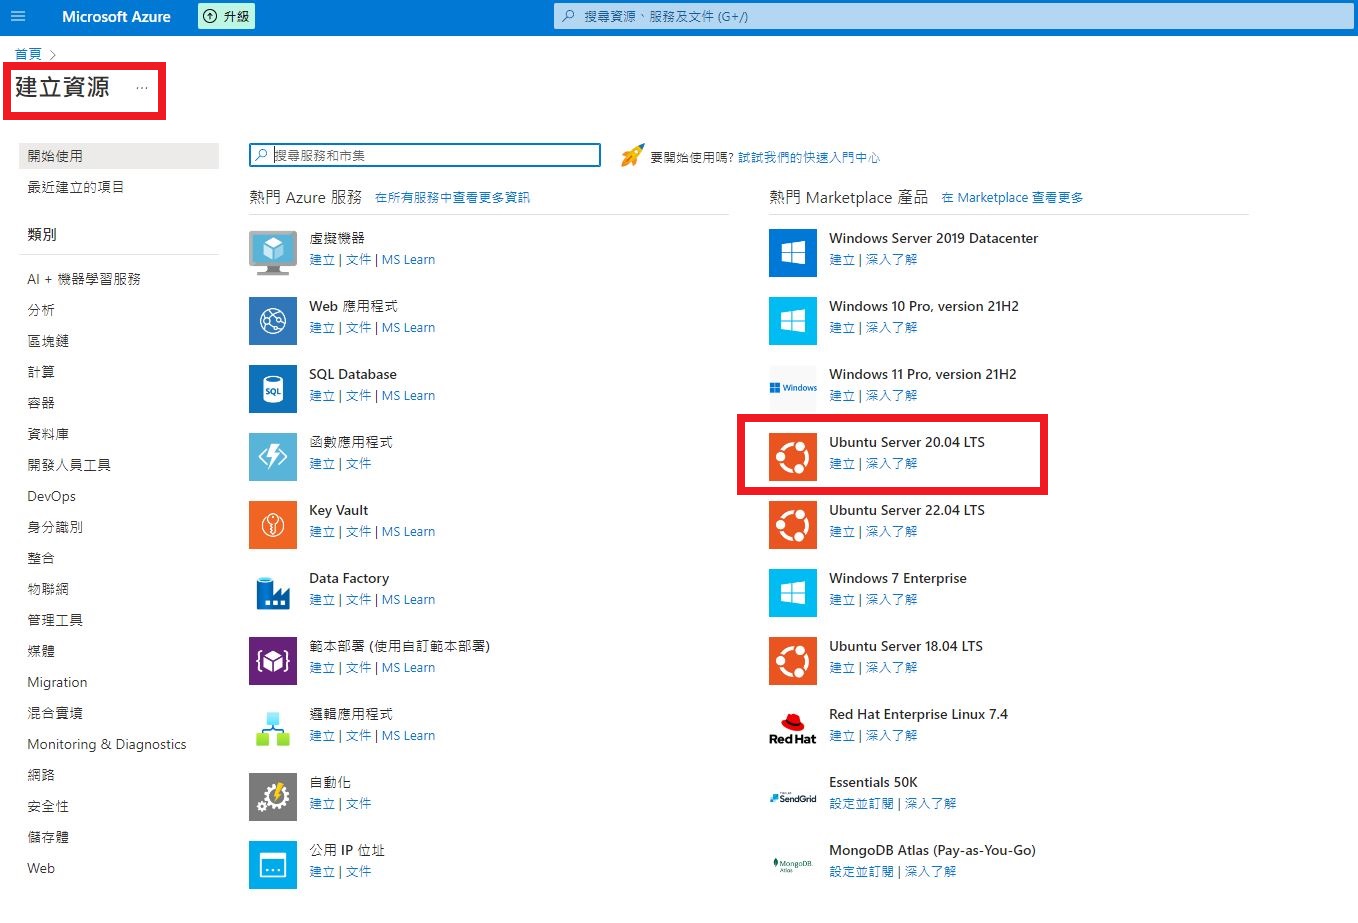This screenshot has height=923, width=1358.
Task: Click the top 搜尋資源 global search bar
Action: [954, 16]
